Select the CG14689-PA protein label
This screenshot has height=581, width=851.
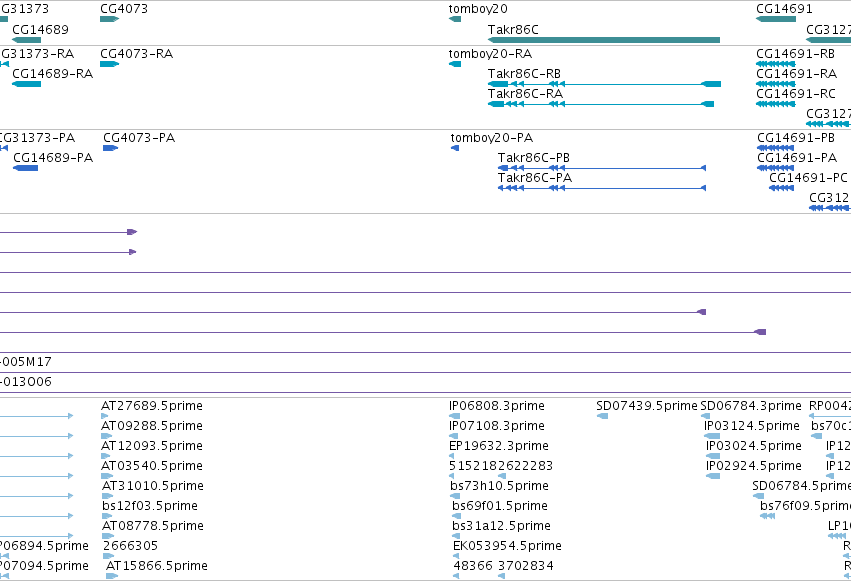coord(53,158)
